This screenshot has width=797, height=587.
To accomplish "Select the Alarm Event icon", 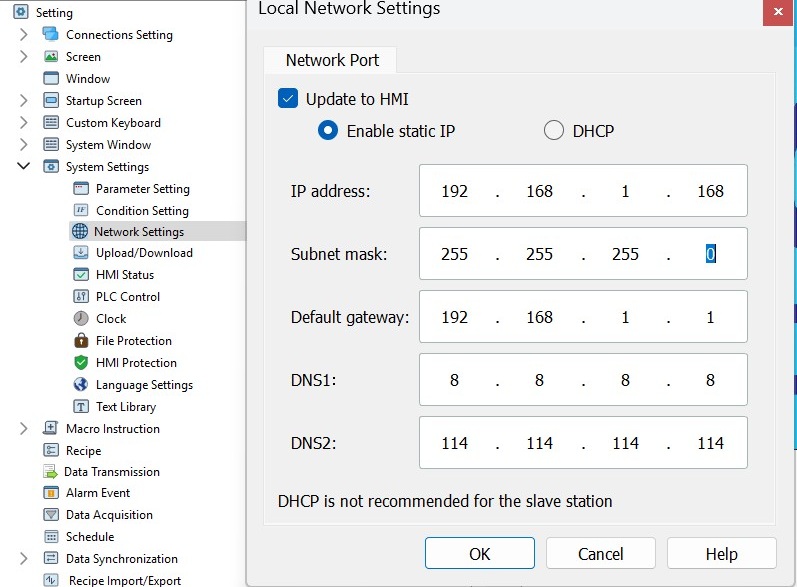I will pyautogui.click(x=51, y=492).
